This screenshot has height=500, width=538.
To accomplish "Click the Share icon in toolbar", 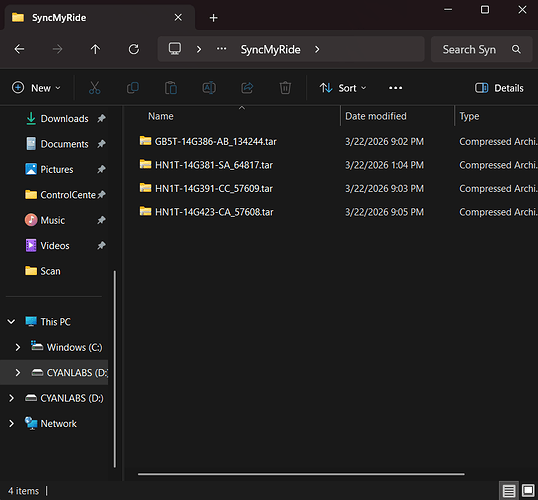I will [247, 88].
